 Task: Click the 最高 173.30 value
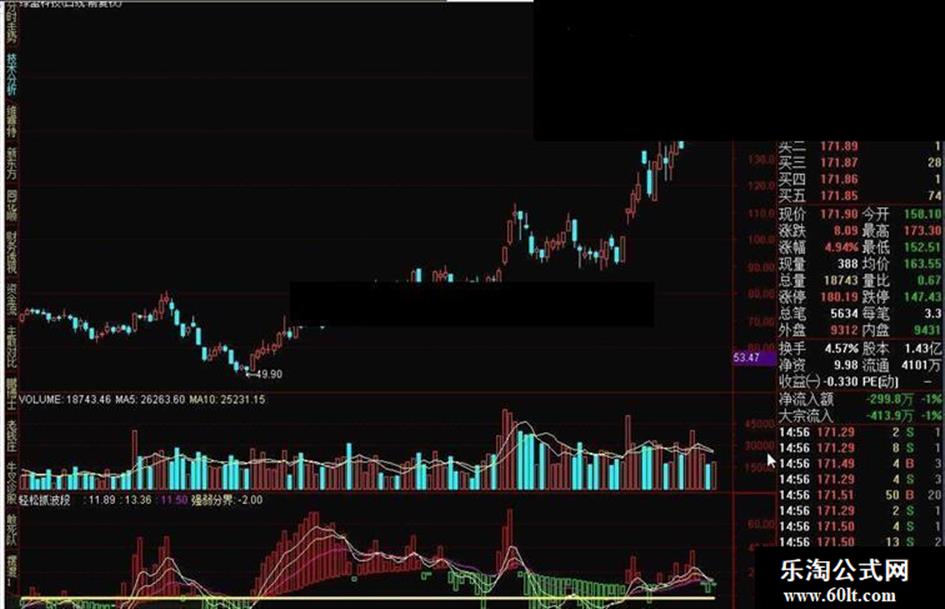coord(923,231)
